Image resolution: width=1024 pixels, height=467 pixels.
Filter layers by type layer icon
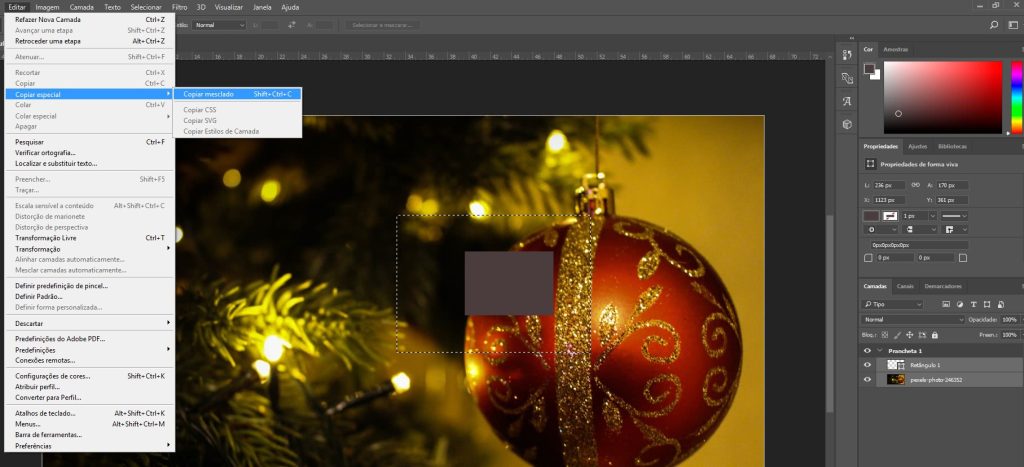973,304
